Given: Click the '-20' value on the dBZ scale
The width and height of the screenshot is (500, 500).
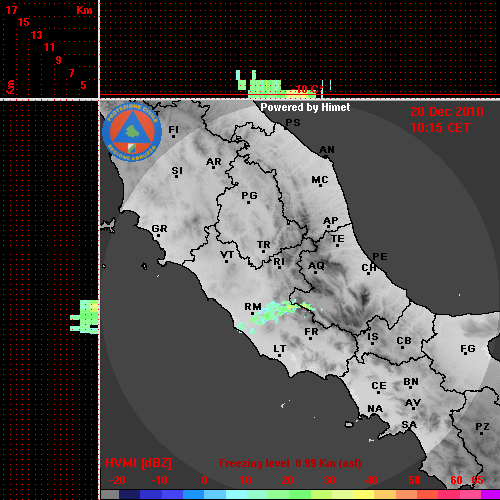Looking at the screenshot, I should pyautogui.click(x=117, y=480).
